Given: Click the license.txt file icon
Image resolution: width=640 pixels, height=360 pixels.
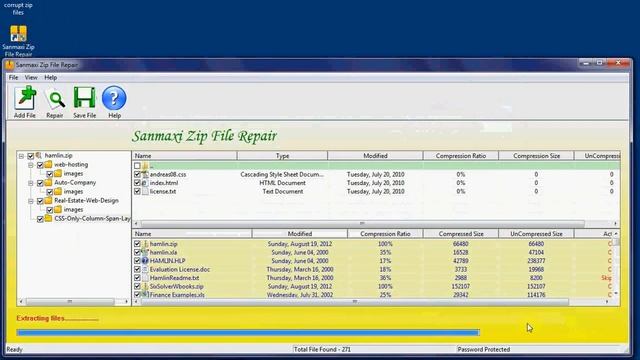Looking at the screenshot, I should [145, 191].
